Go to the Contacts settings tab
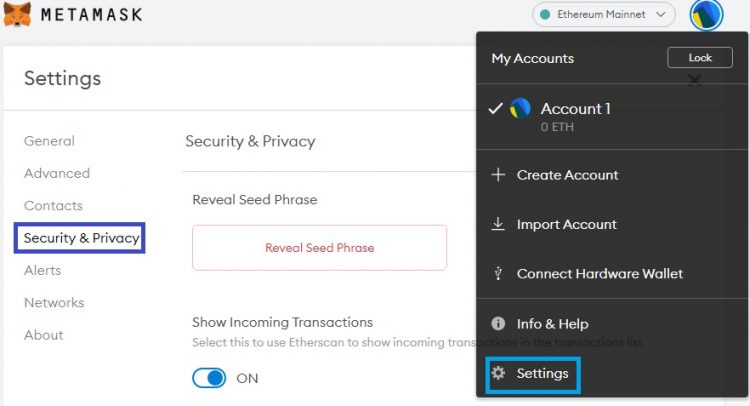 [53, 206]
